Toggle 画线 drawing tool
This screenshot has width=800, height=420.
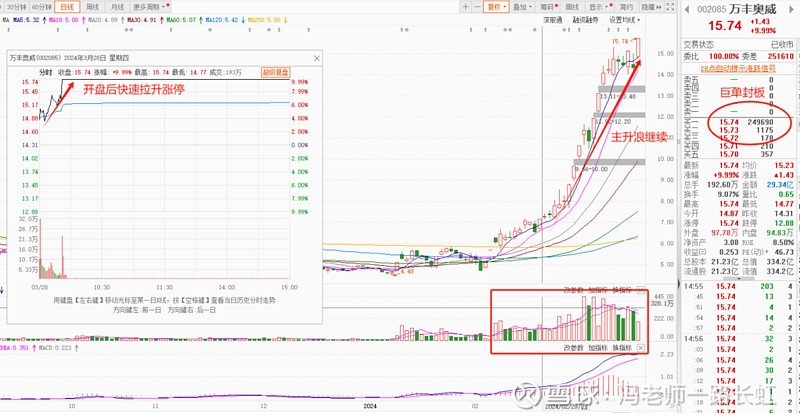[x=572, y=7]
